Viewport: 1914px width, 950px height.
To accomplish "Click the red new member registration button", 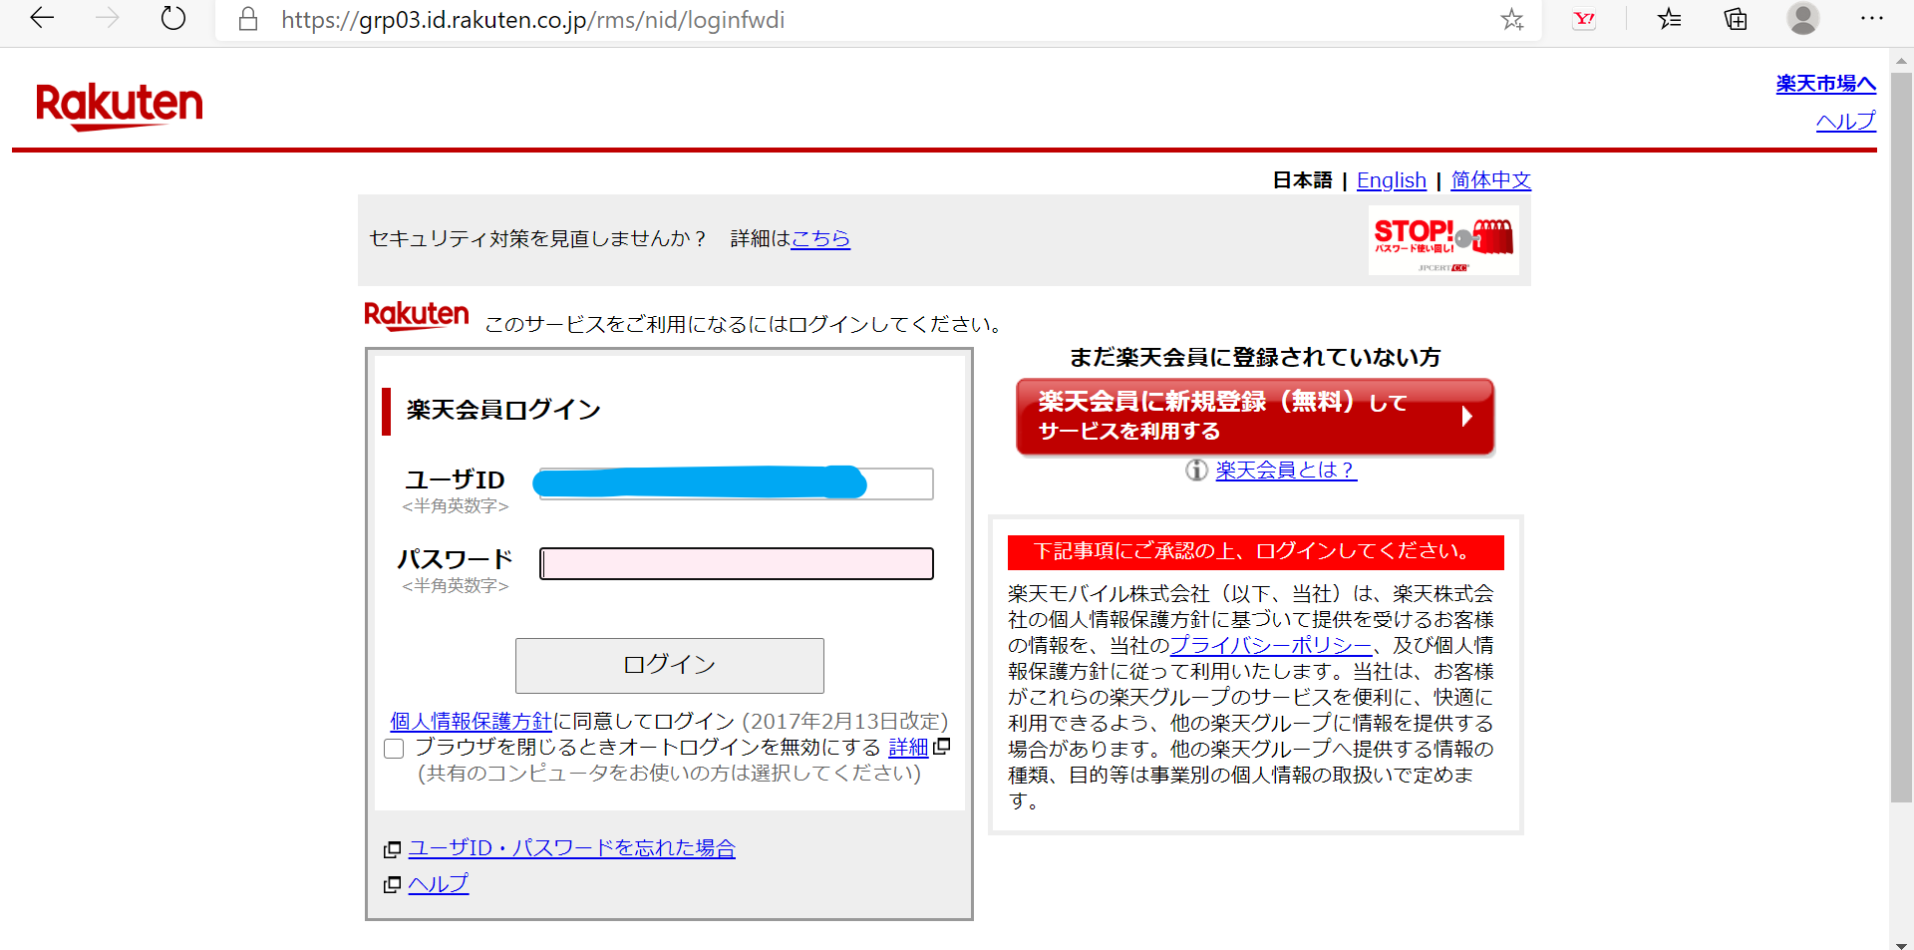I will (1254, 416).
